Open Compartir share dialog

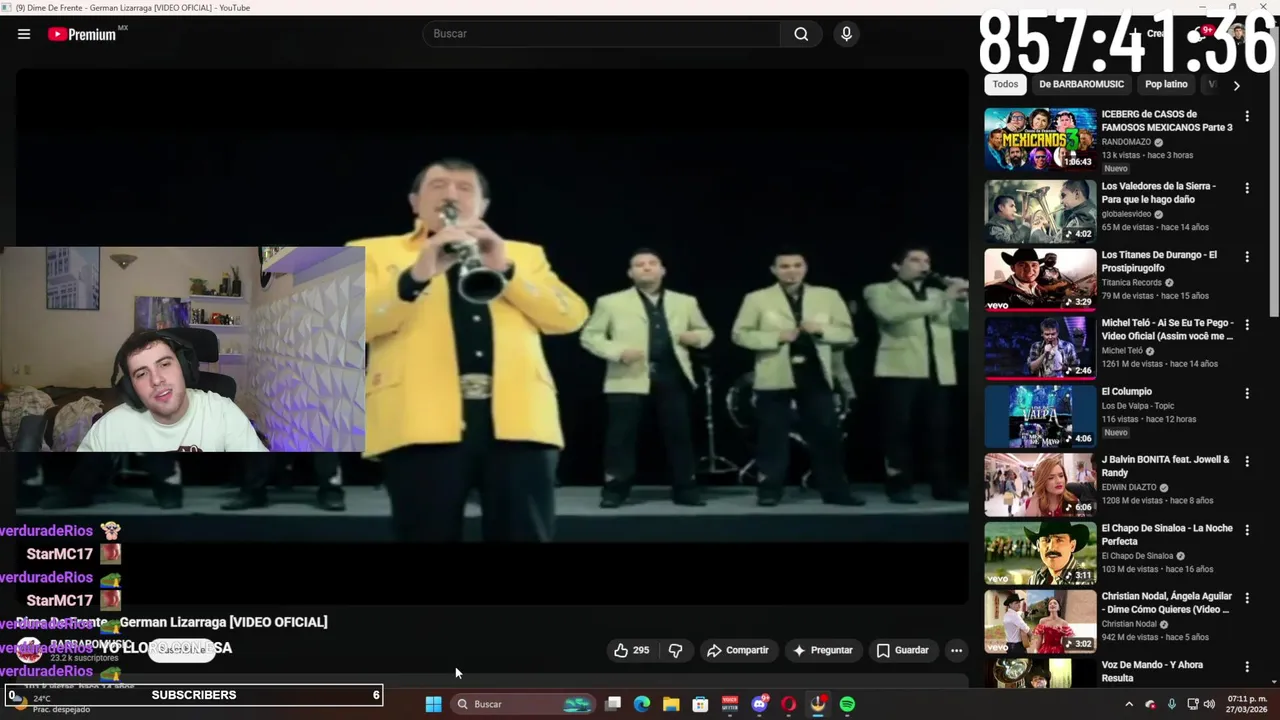point(737,650)
